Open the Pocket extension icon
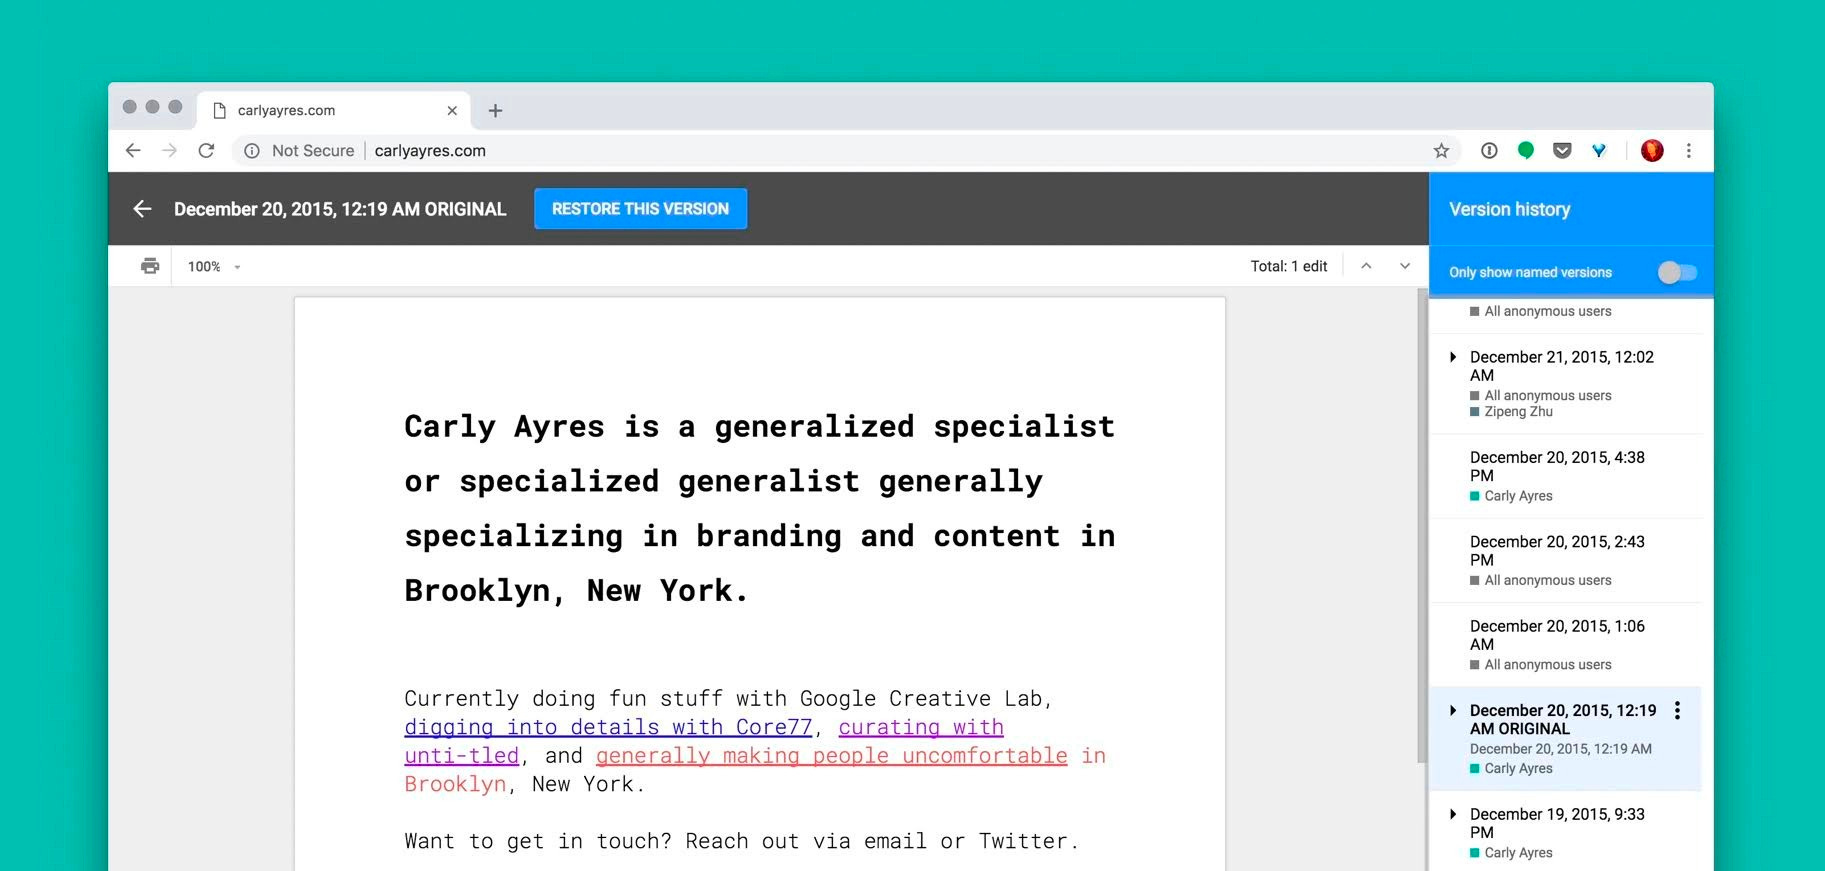The height and width of the screenshot is (871, 1825). pos(1562,151)
